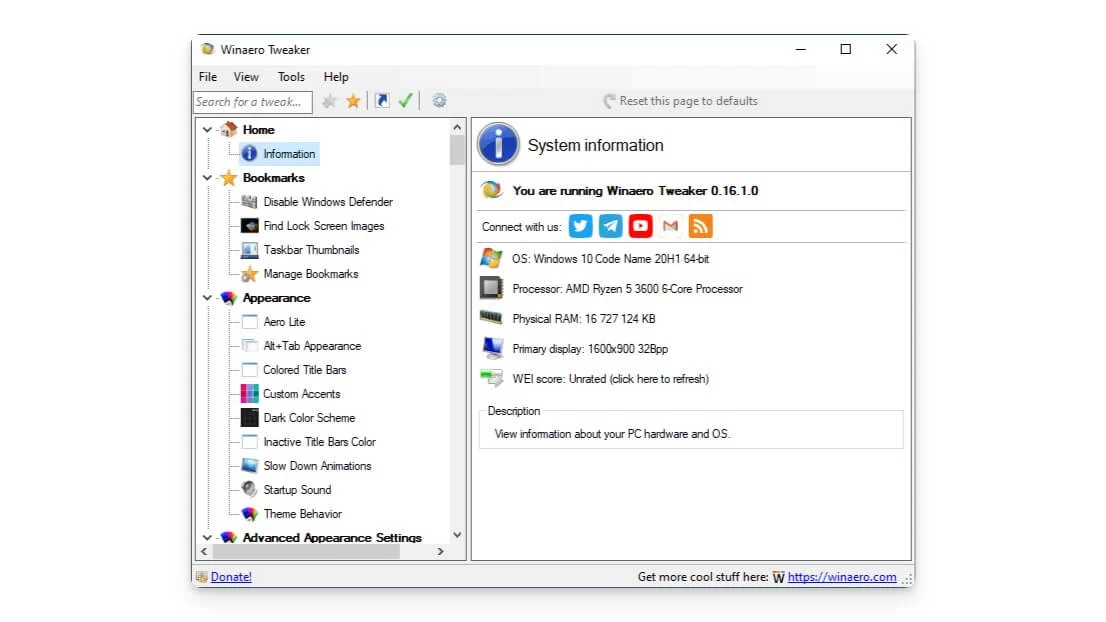Collapse the Home category

208,129
